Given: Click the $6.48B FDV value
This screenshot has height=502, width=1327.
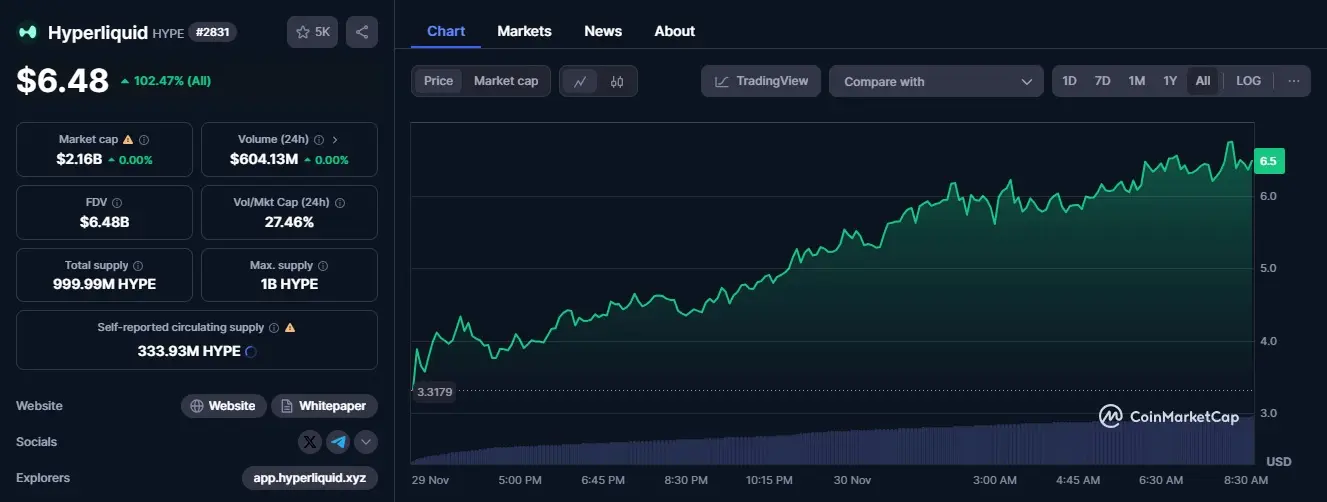Looking at the screenshot, I should pos(104,221).
